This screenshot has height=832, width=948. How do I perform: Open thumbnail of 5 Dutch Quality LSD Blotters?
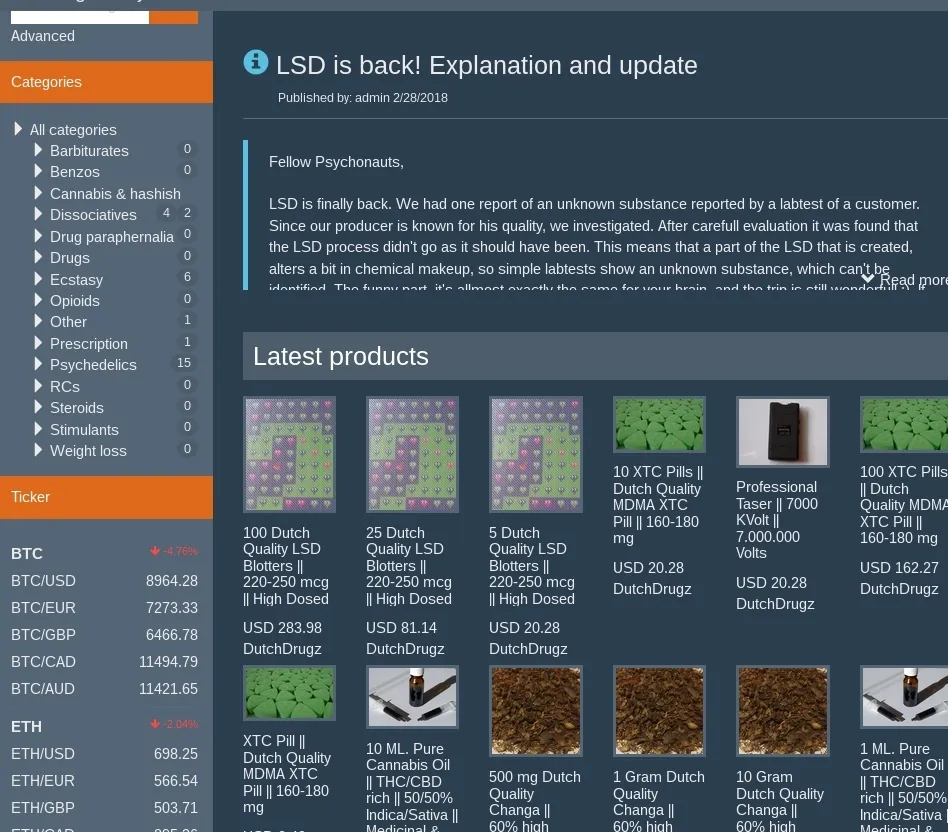pos(536,454)
